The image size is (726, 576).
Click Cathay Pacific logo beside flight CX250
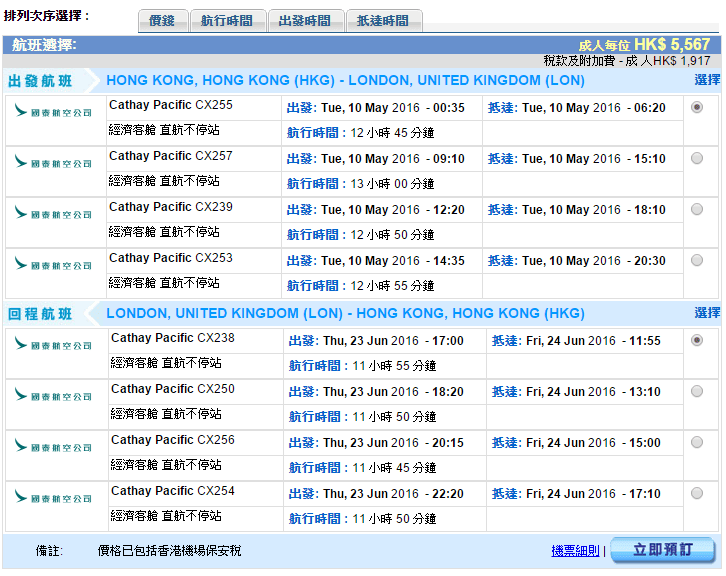click(53, 396)
